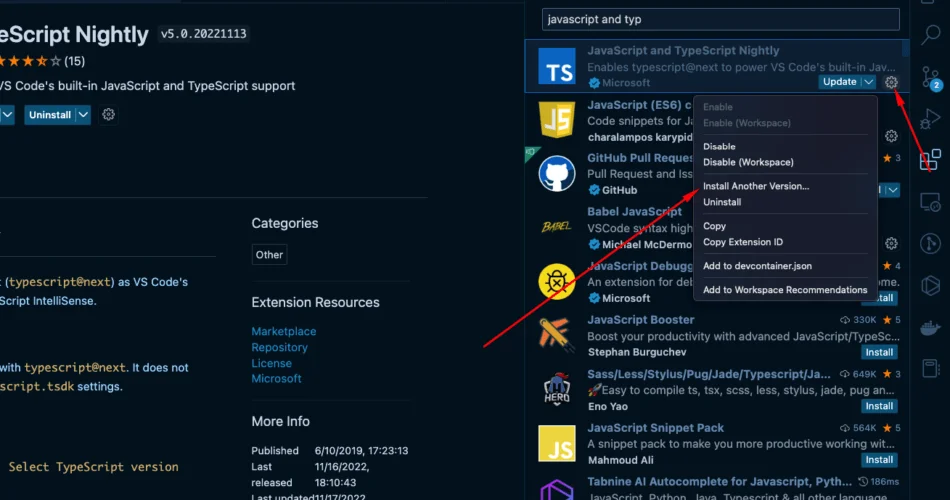The image size is (950, 500).
Task: Expand the Uninstall button dropdown arrow
Action: click(83, 115)
